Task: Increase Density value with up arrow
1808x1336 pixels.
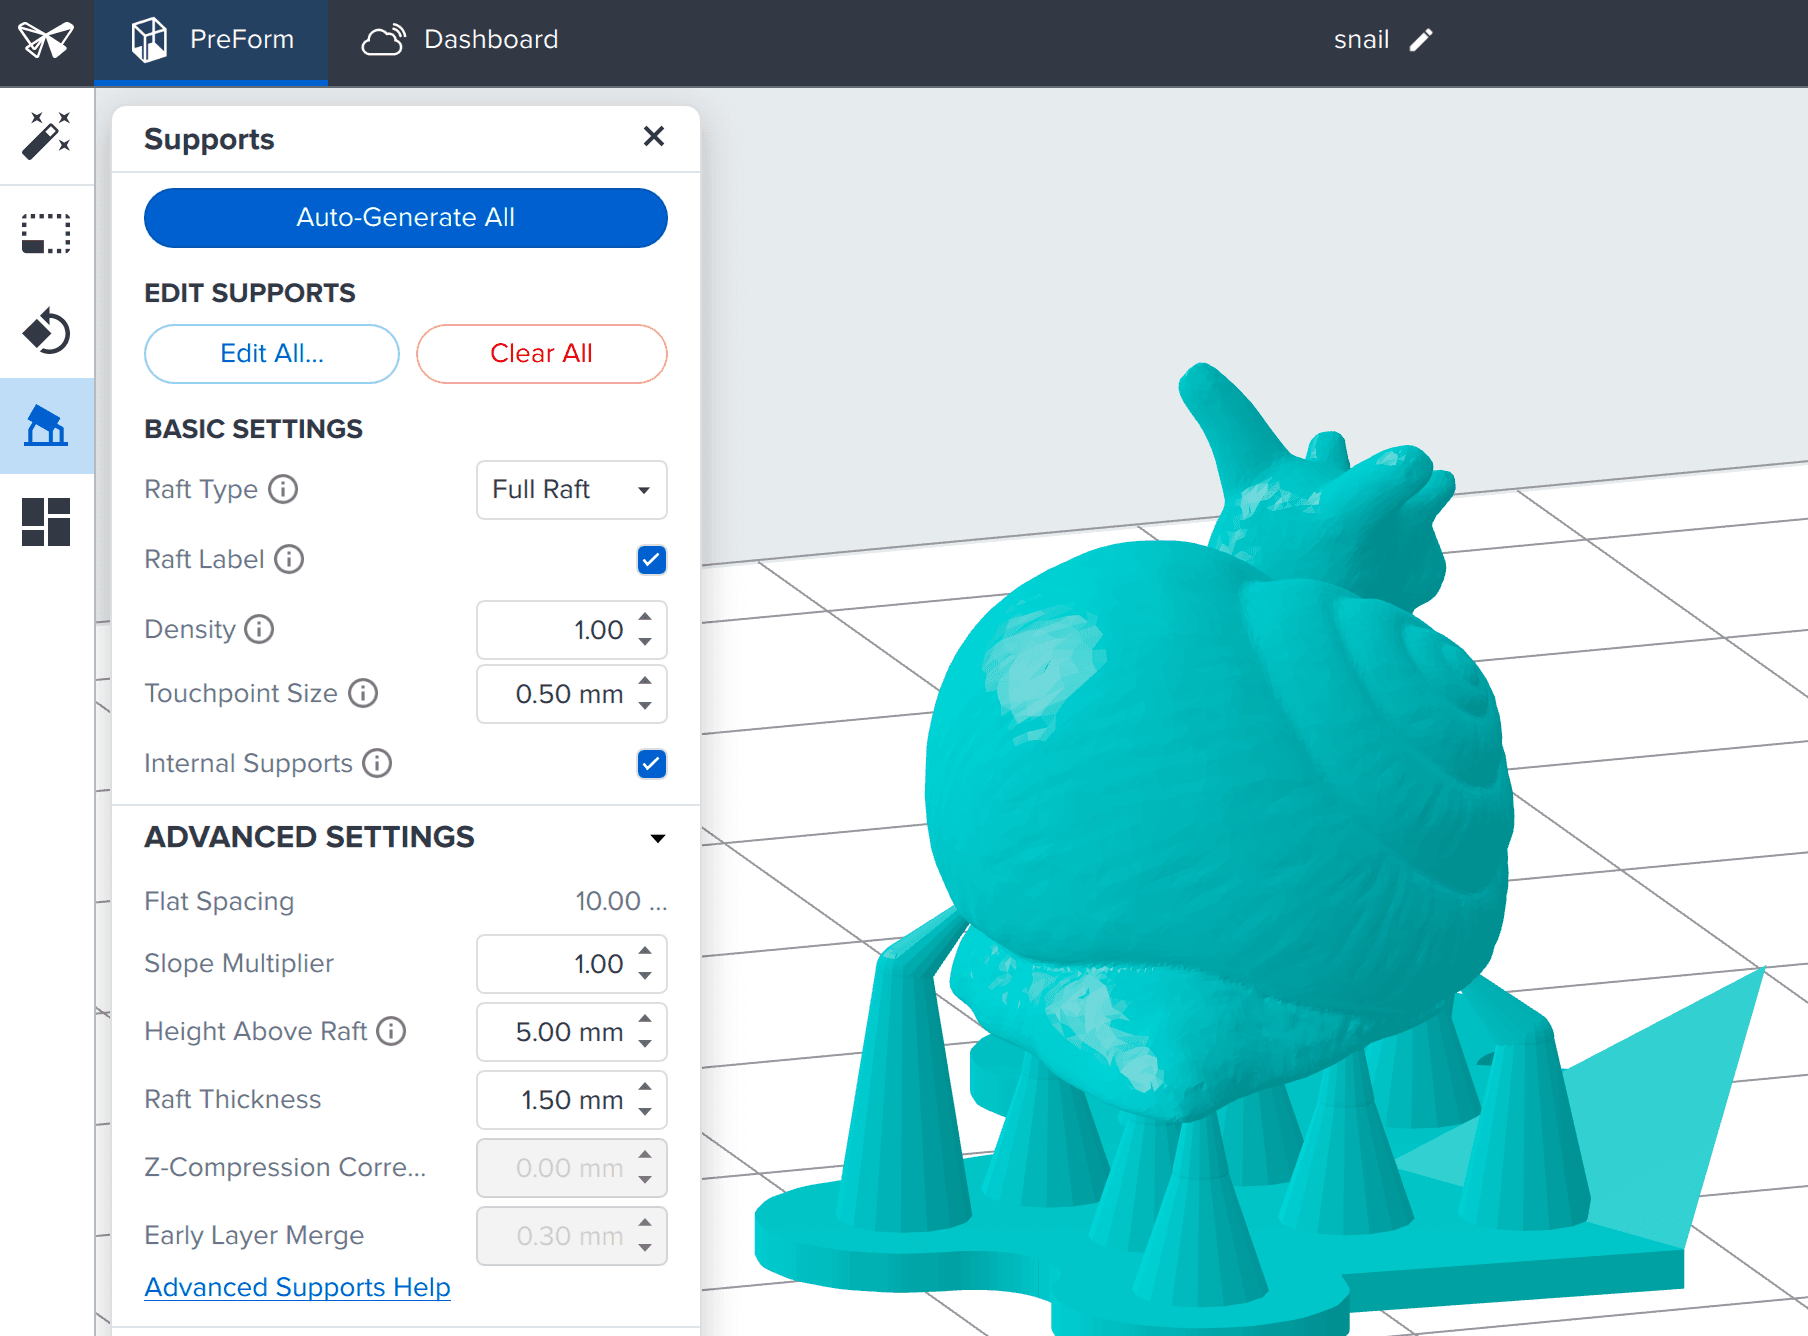Action: click(x=646, y=617)
